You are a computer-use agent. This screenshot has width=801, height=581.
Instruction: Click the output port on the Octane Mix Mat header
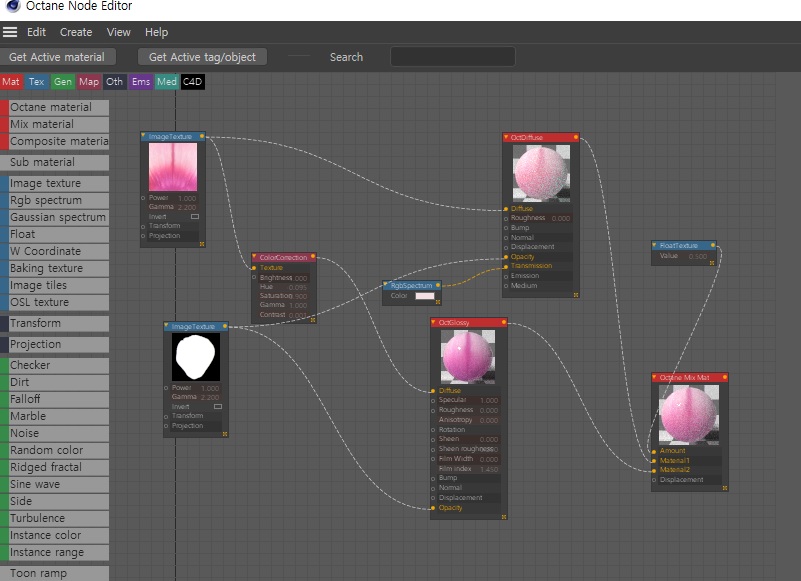[724, 377]
